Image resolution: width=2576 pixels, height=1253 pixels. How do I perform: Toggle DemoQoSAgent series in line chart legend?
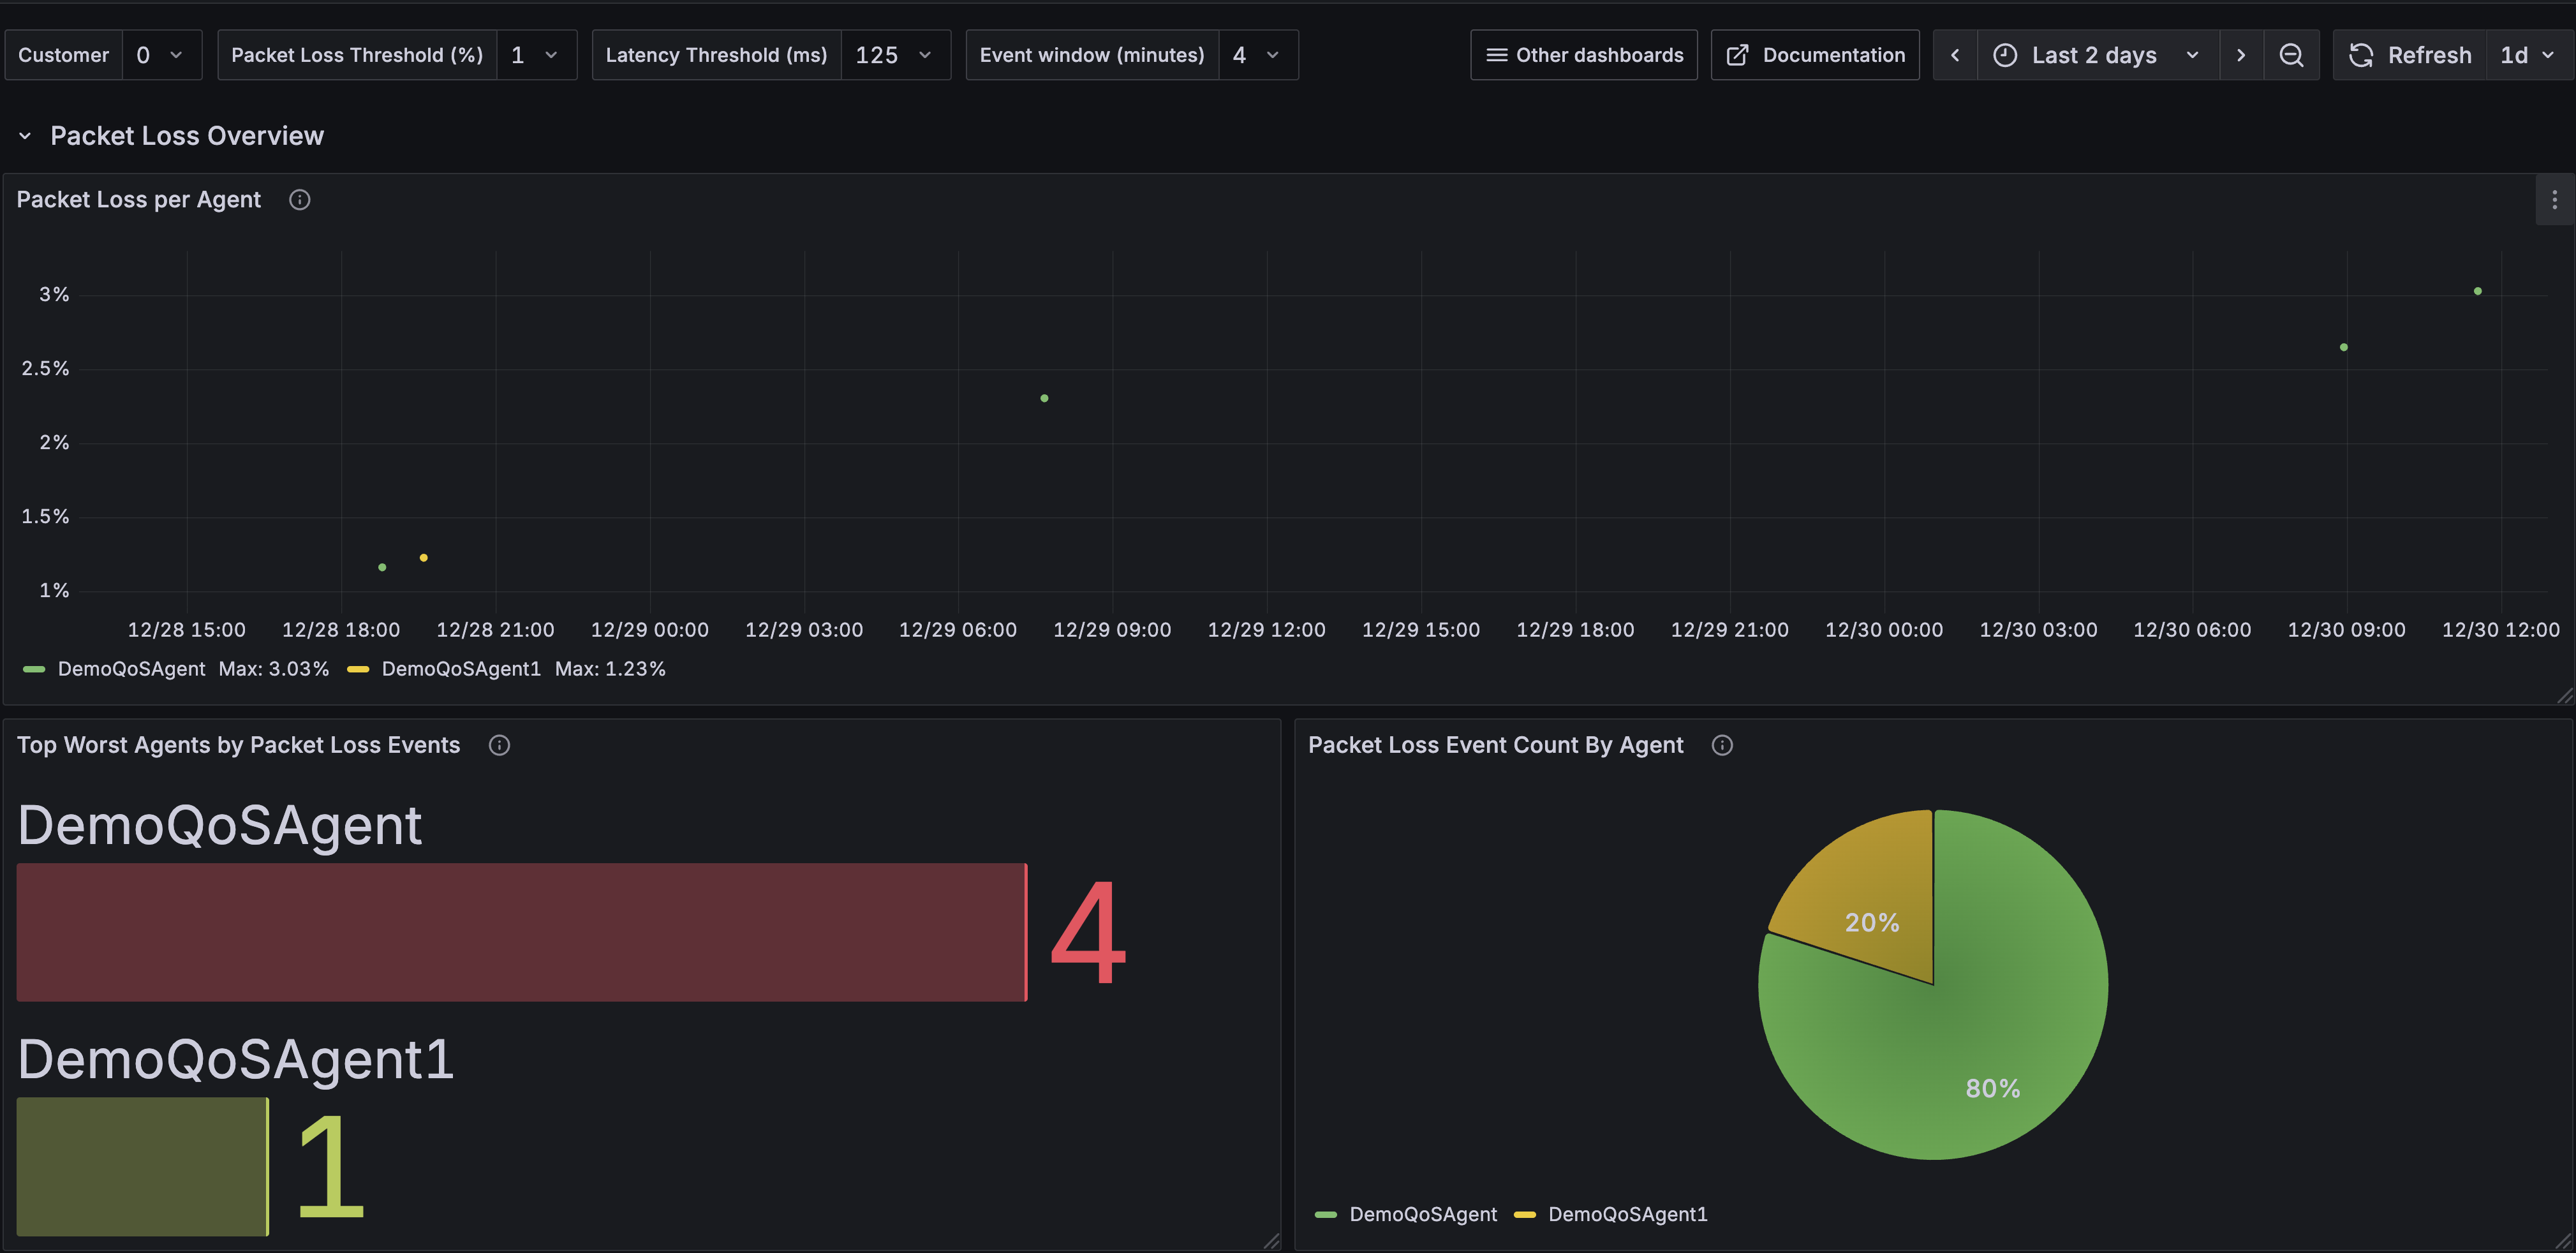131,669
